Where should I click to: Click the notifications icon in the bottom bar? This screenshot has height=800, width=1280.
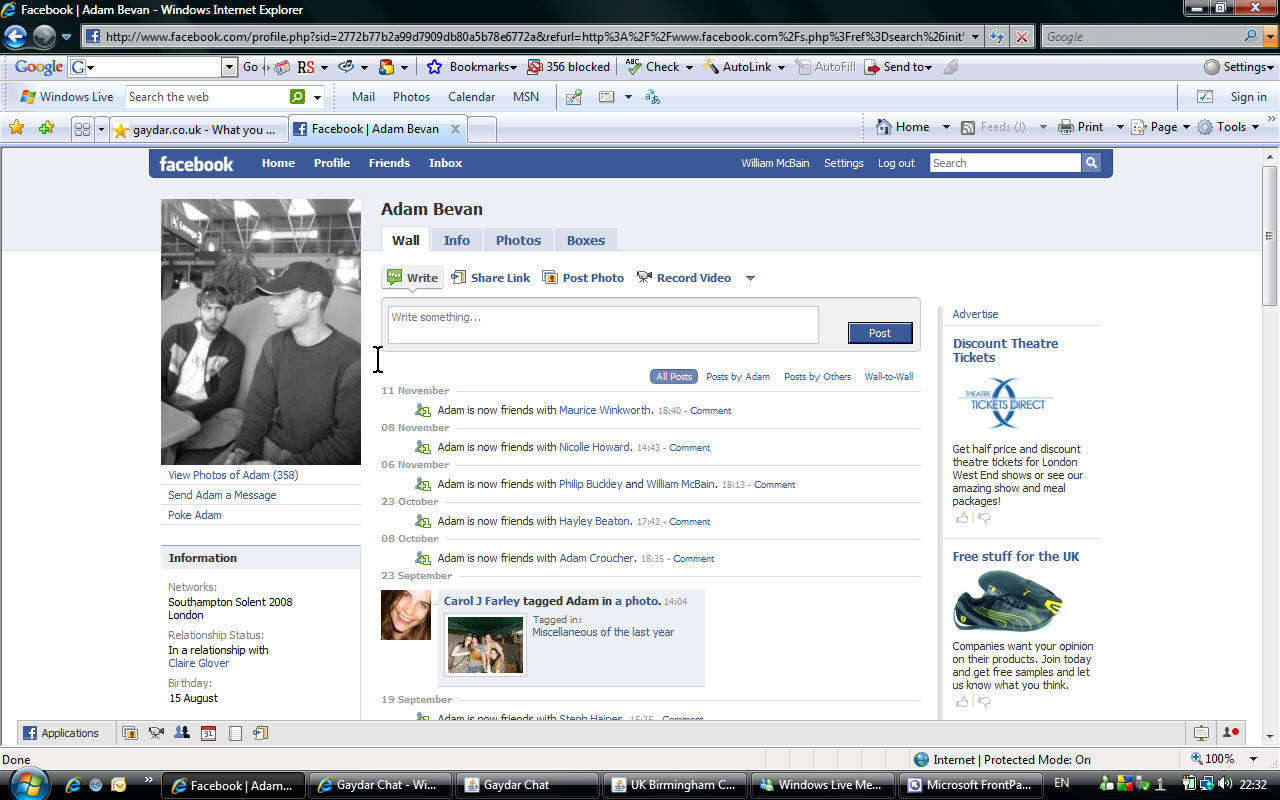click(1201, 733)
